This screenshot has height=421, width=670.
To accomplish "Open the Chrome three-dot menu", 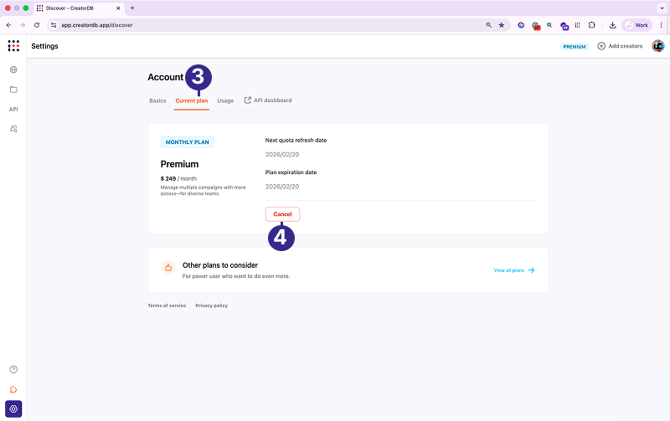I will pos(661,25).
